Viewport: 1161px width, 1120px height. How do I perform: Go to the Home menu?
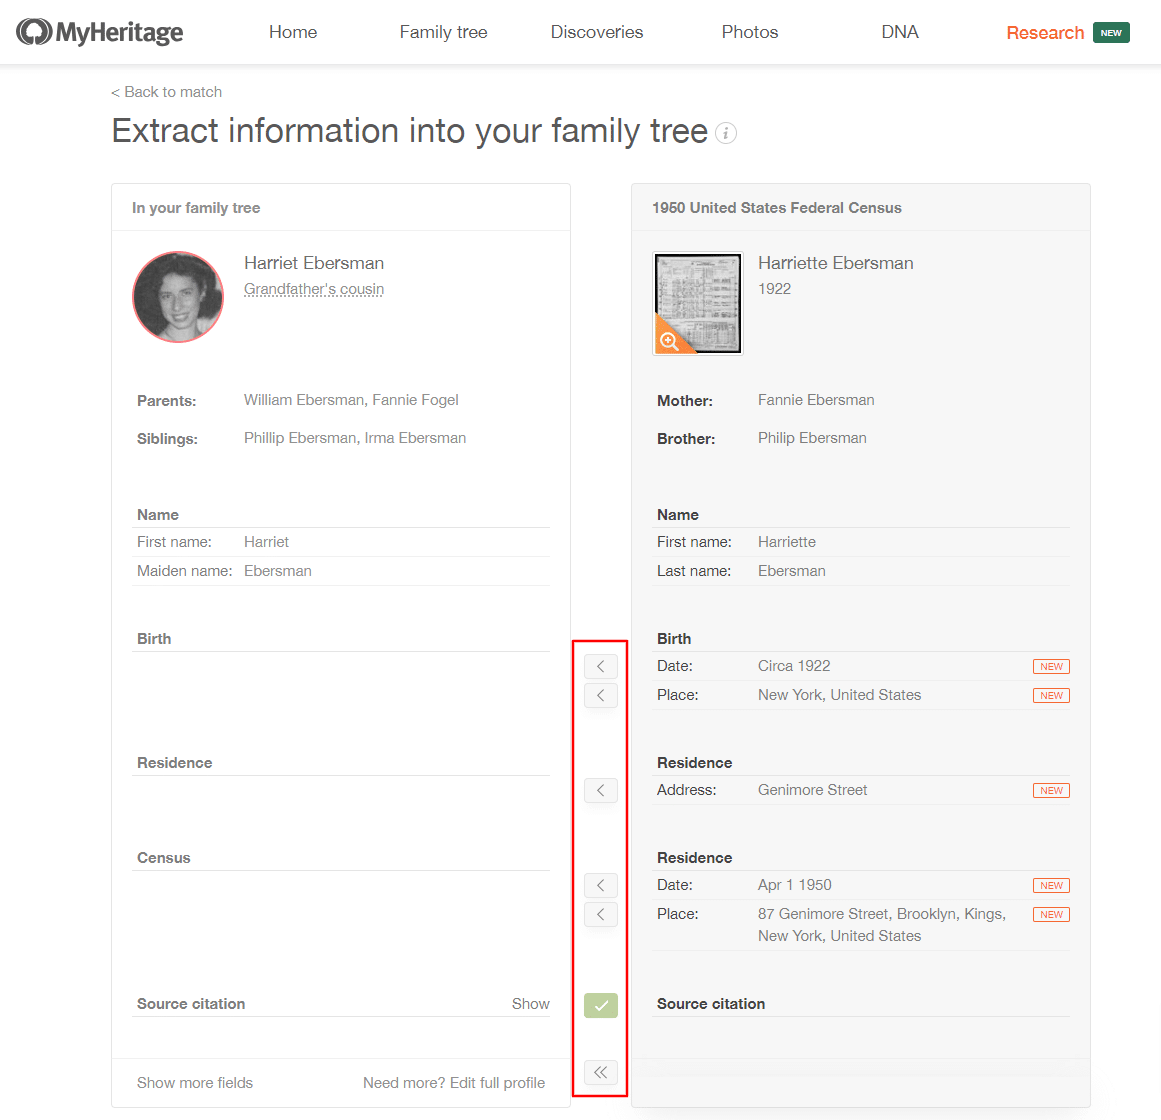[293, 33]
